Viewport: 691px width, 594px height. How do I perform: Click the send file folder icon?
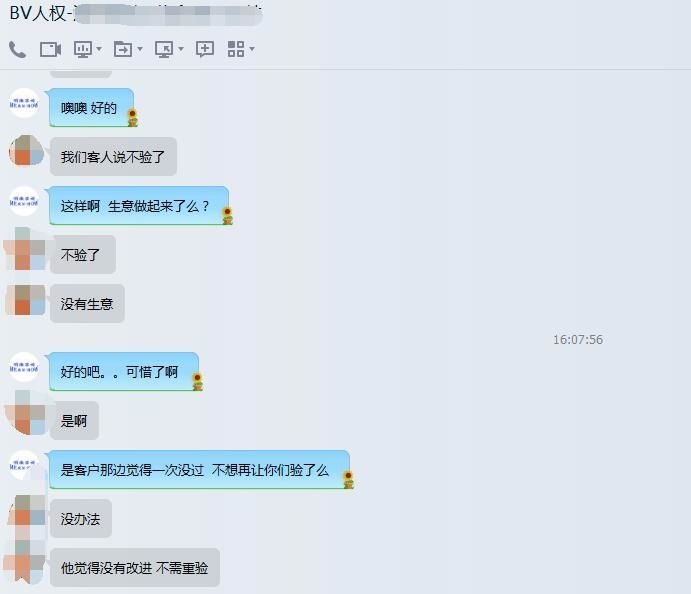coord(123,49)
